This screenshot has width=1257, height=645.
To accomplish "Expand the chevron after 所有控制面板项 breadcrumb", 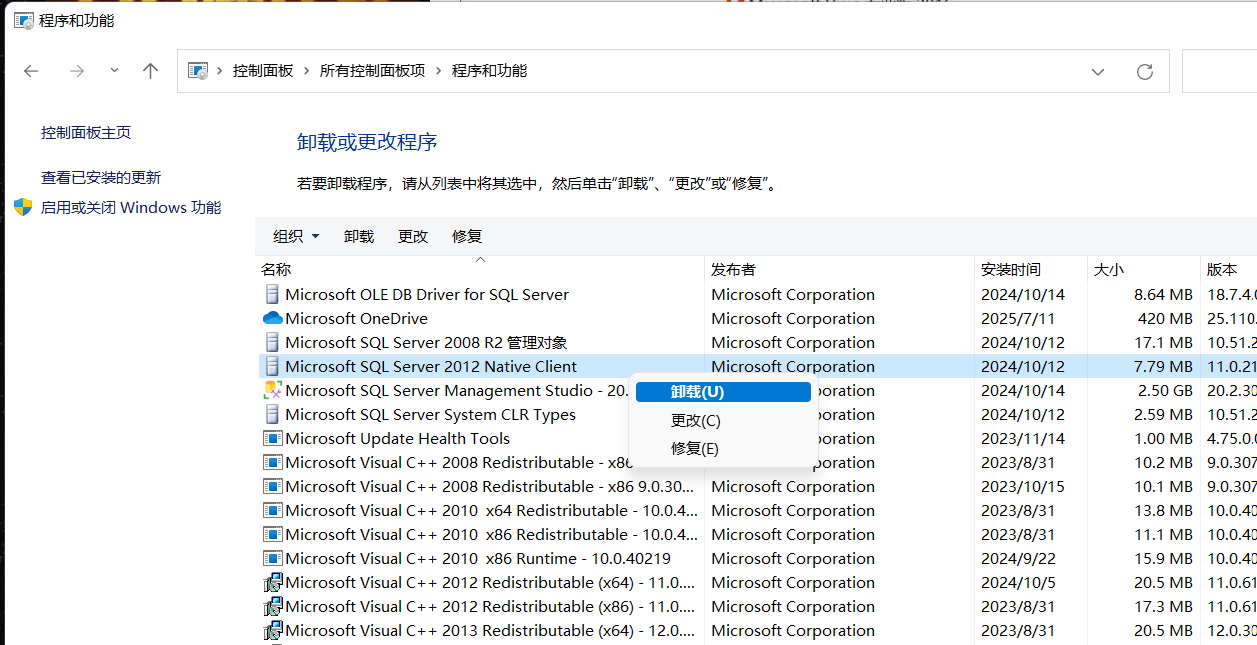I will coord(438,71).
